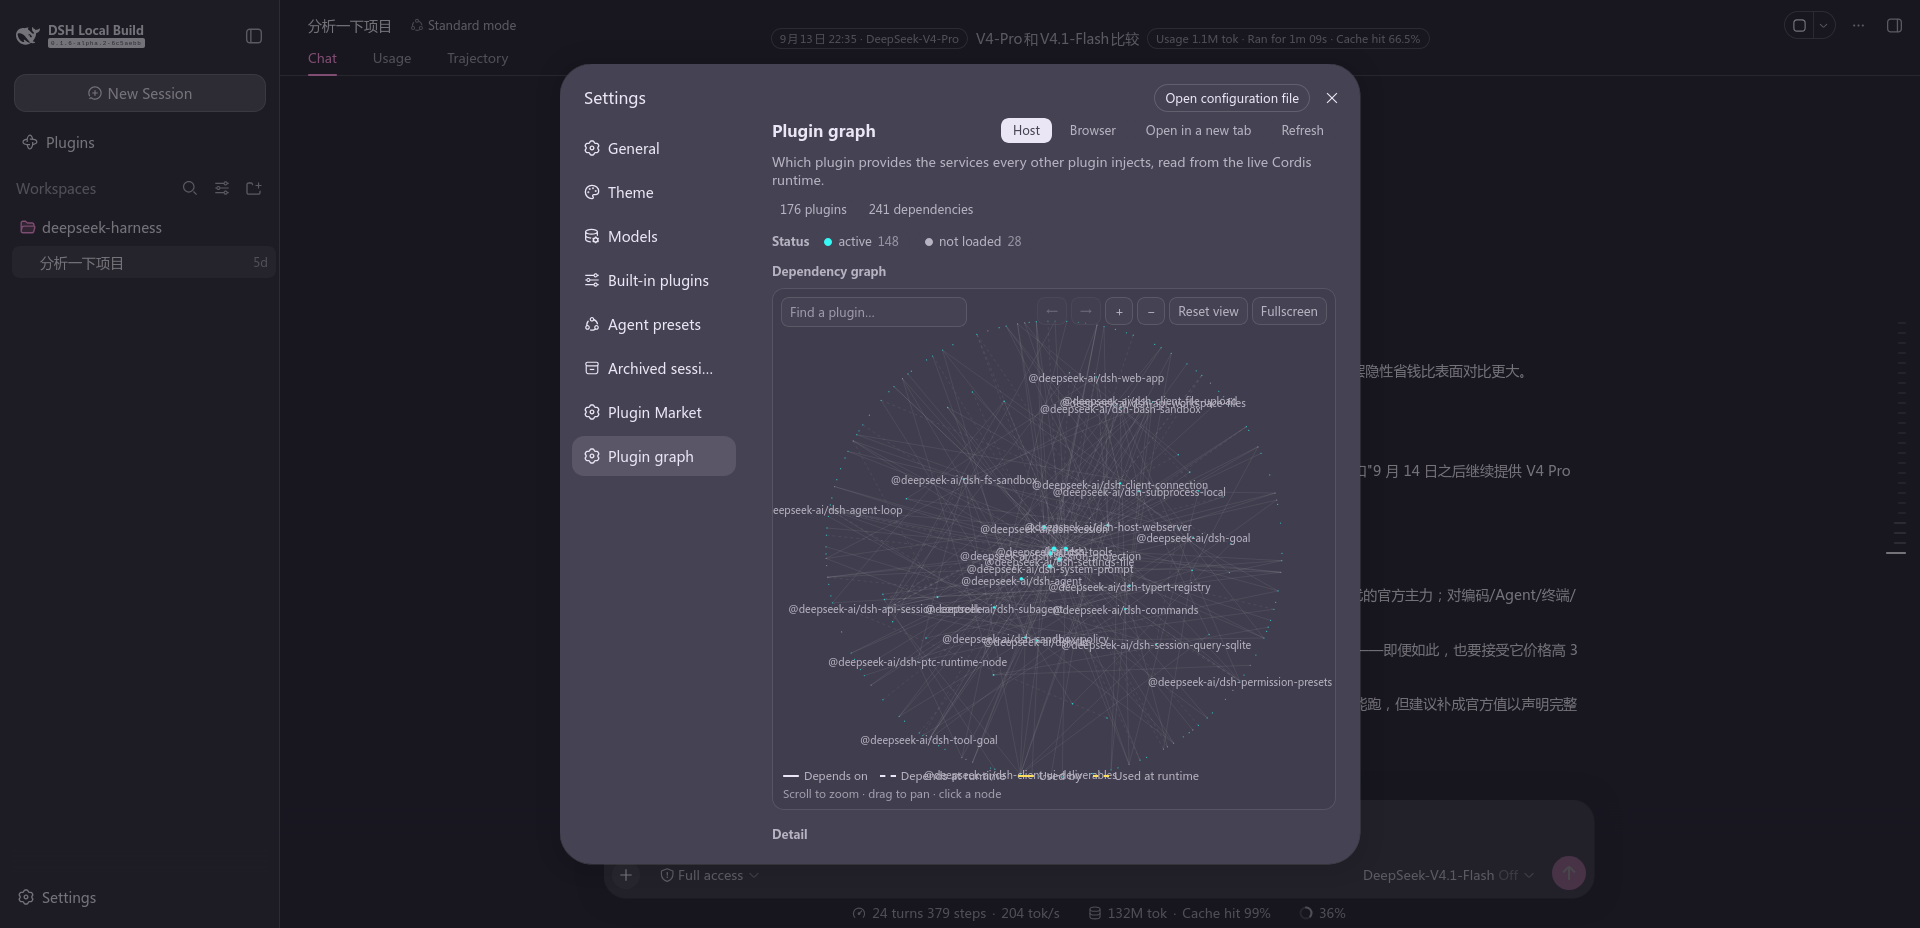Click the top-right stop square button
The height and width of the screenshot is (928, 1920).
point(1799,26)
